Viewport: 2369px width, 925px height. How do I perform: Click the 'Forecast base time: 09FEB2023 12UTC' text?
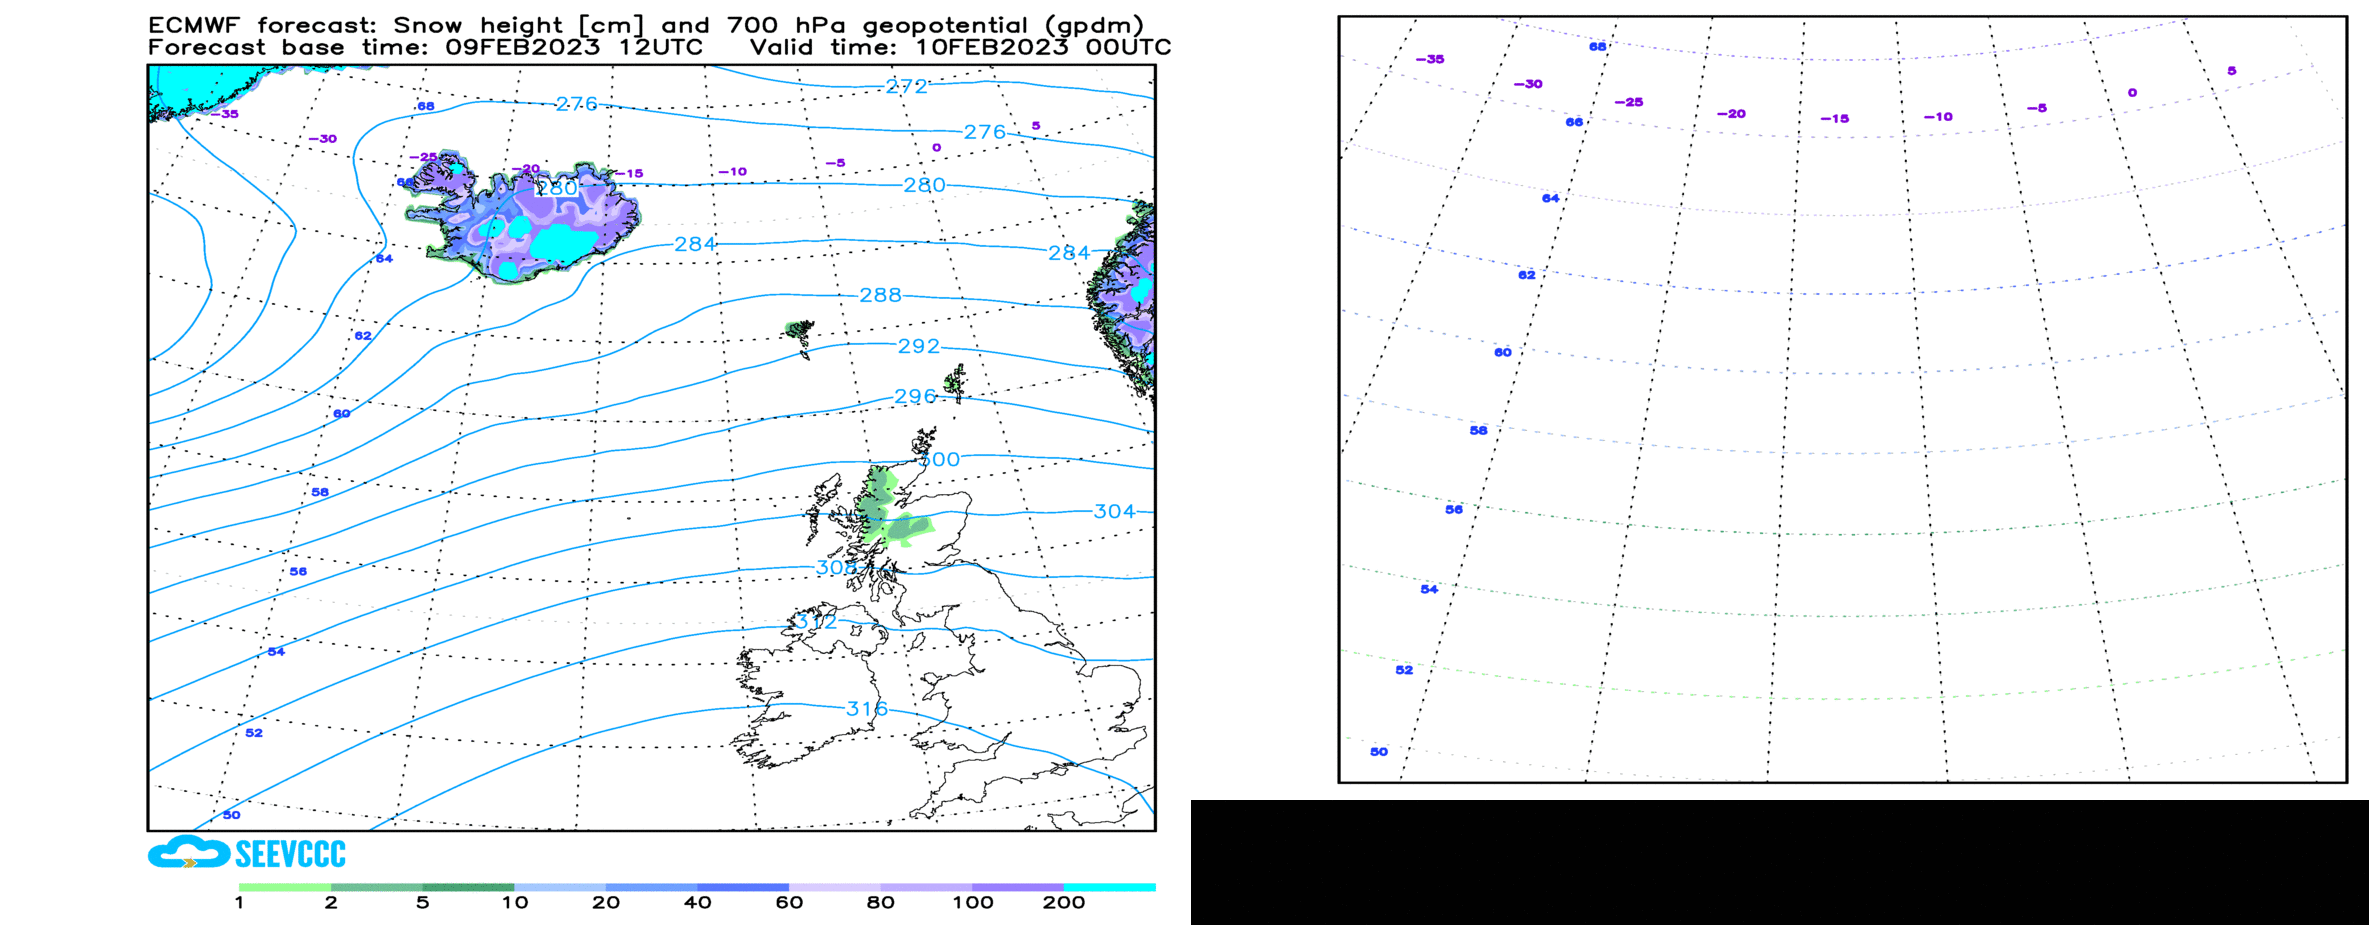tap(425, 47)
